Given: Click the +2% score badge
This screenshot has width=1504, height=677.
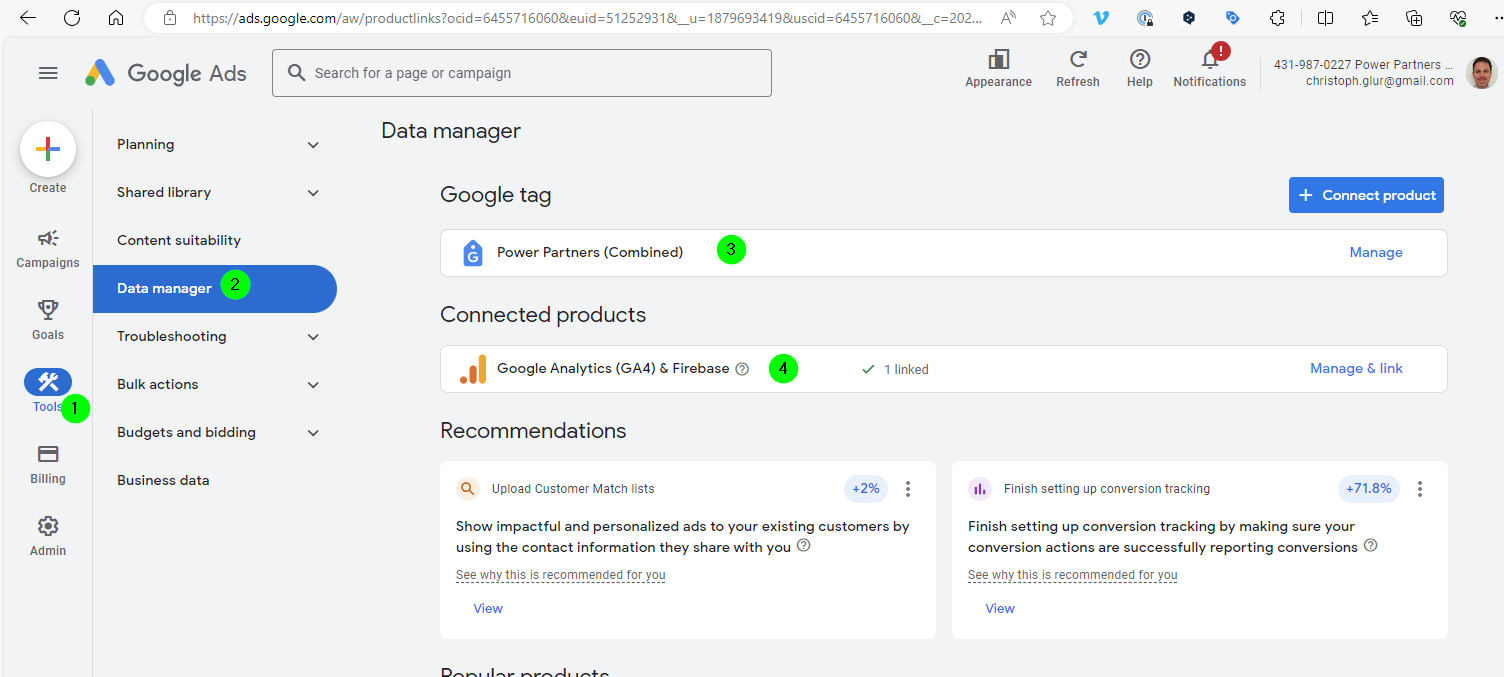Looking at the screenshot, I should [866, 489].
